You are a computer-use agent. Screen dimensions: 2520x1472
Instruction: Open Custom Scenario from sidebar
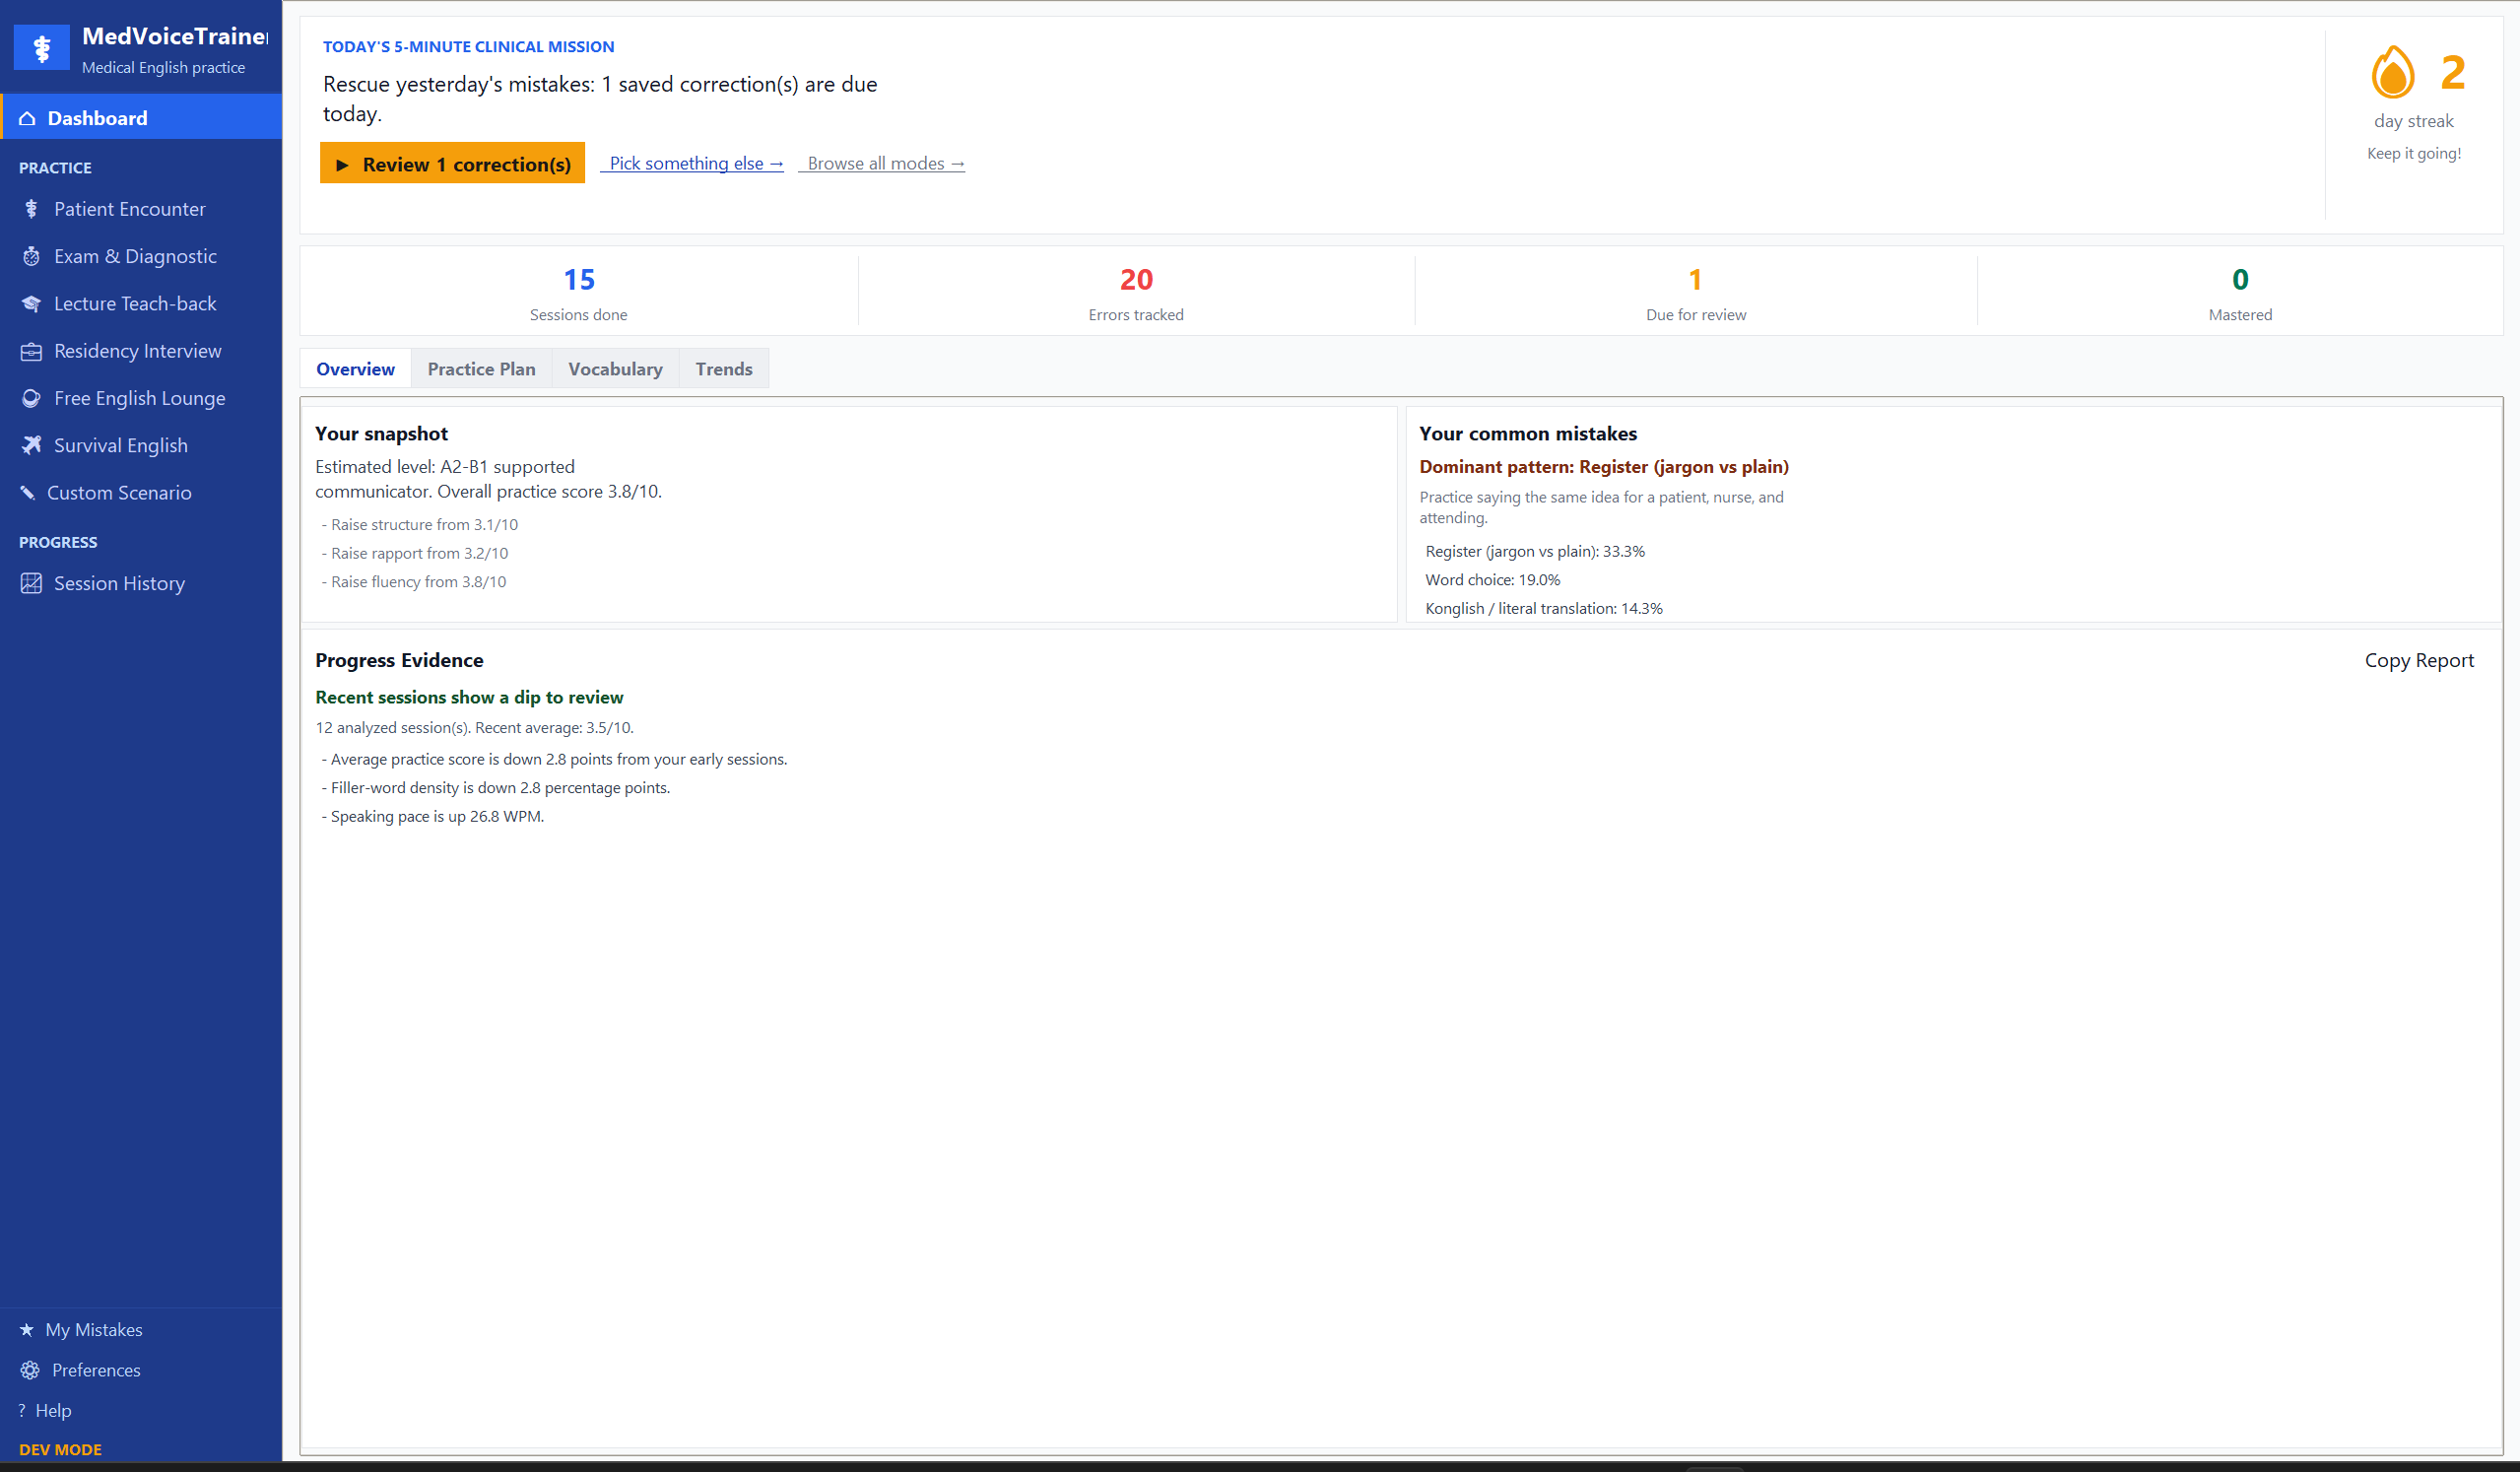141,493
